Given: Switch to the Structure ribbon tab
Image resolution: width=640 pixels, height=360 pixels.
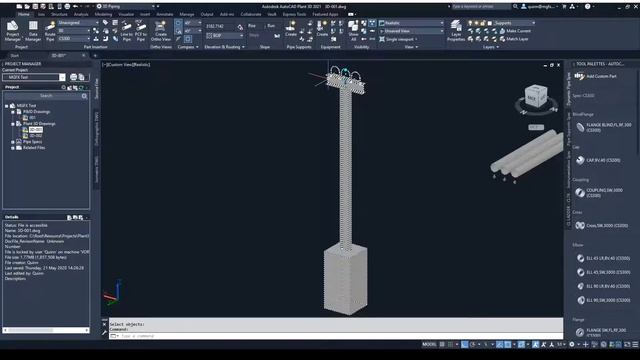Looking at the screenshot, I should 59,14.
